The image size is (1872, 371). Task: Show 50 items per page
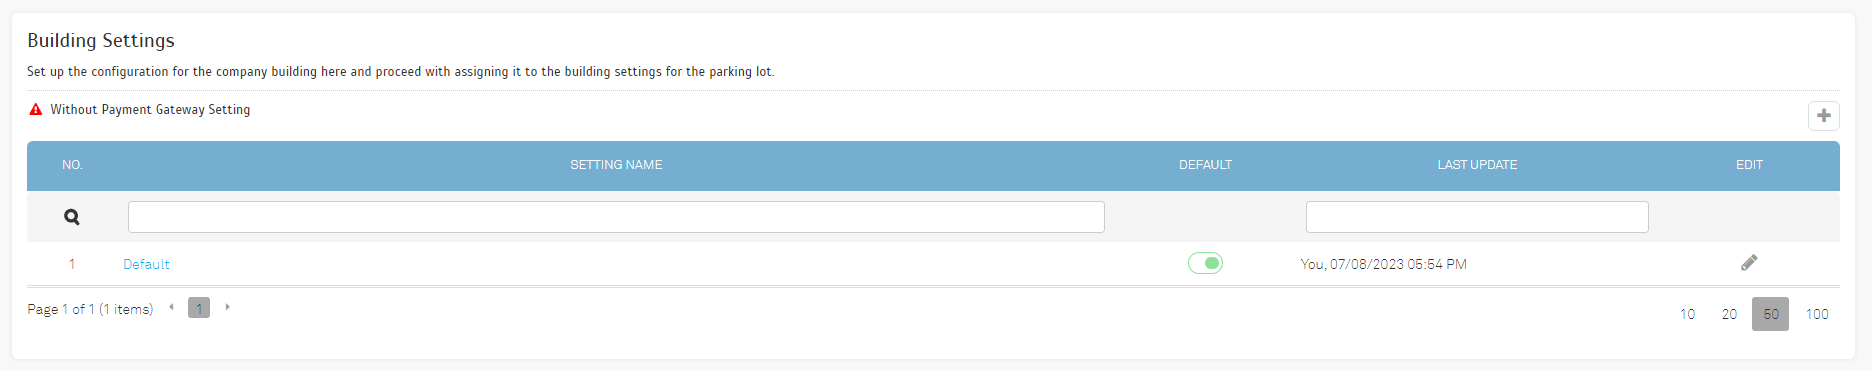(x=1770, y=314)
